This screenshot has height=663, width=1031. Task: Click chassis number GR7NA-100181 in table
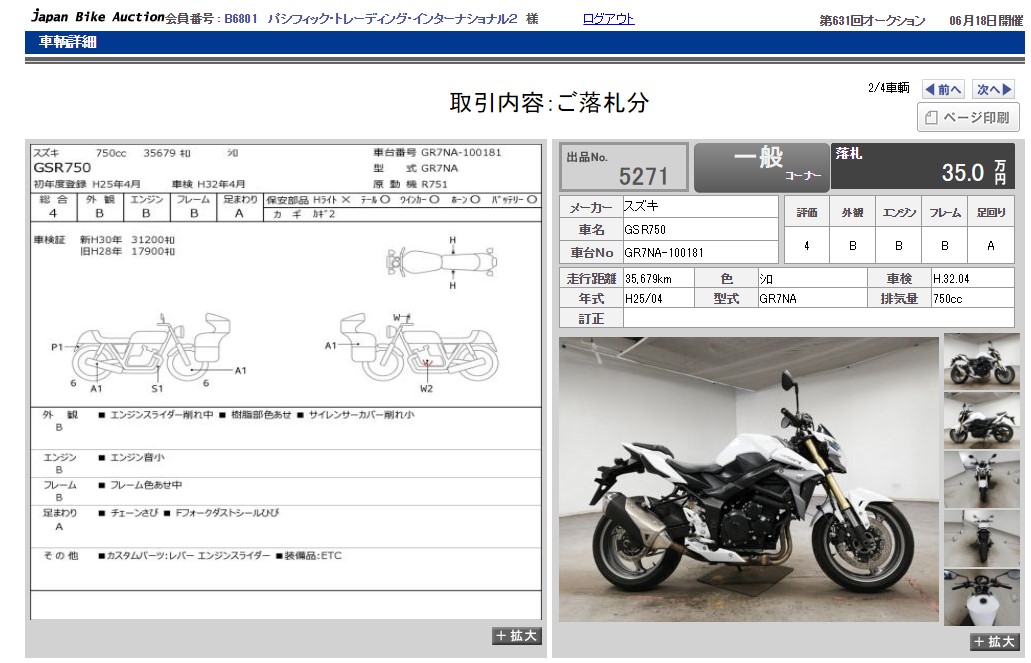[x=664, y=253]
